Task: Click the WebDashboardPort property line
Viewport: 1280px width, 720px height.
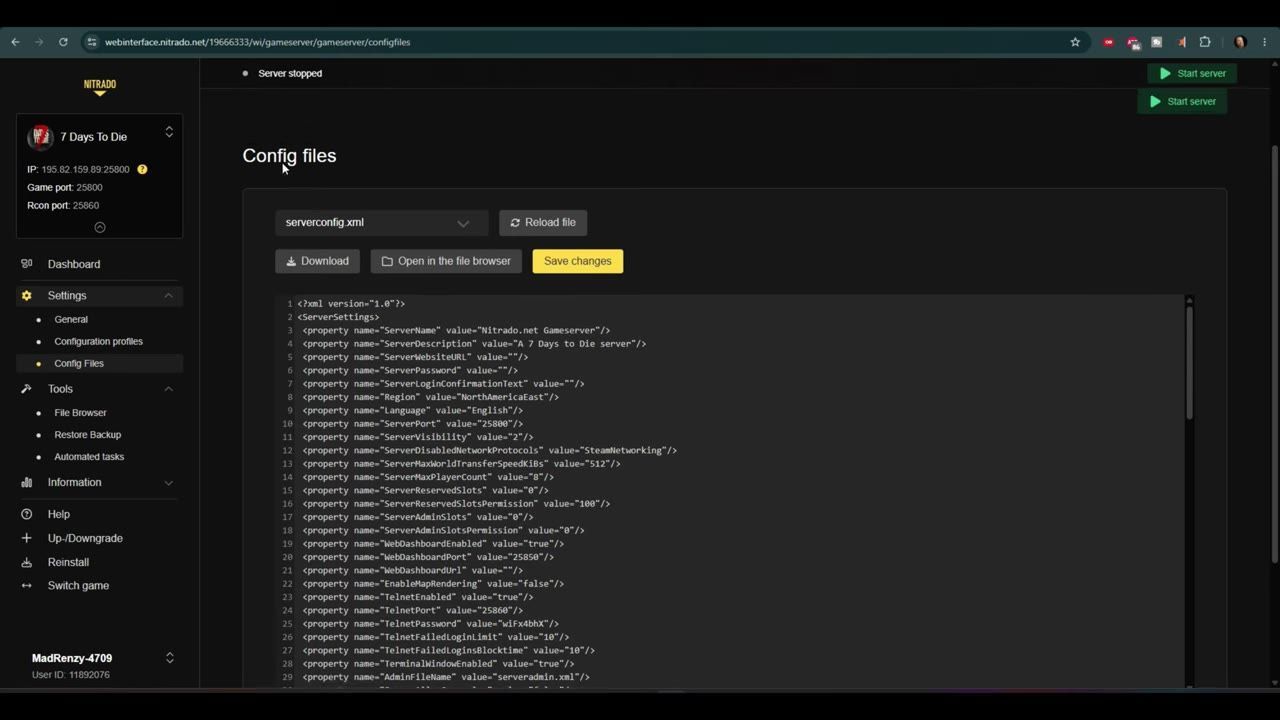Action: click(x=428, y=557)
